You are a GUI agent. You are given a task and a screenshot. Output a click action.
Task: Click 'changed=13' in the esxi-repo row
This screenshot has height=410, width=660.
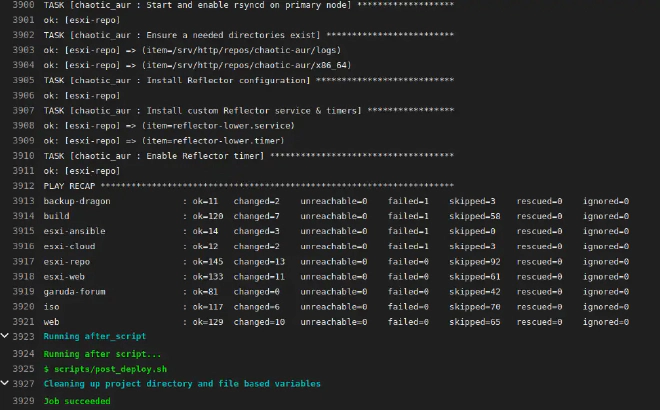click(260, 261)
